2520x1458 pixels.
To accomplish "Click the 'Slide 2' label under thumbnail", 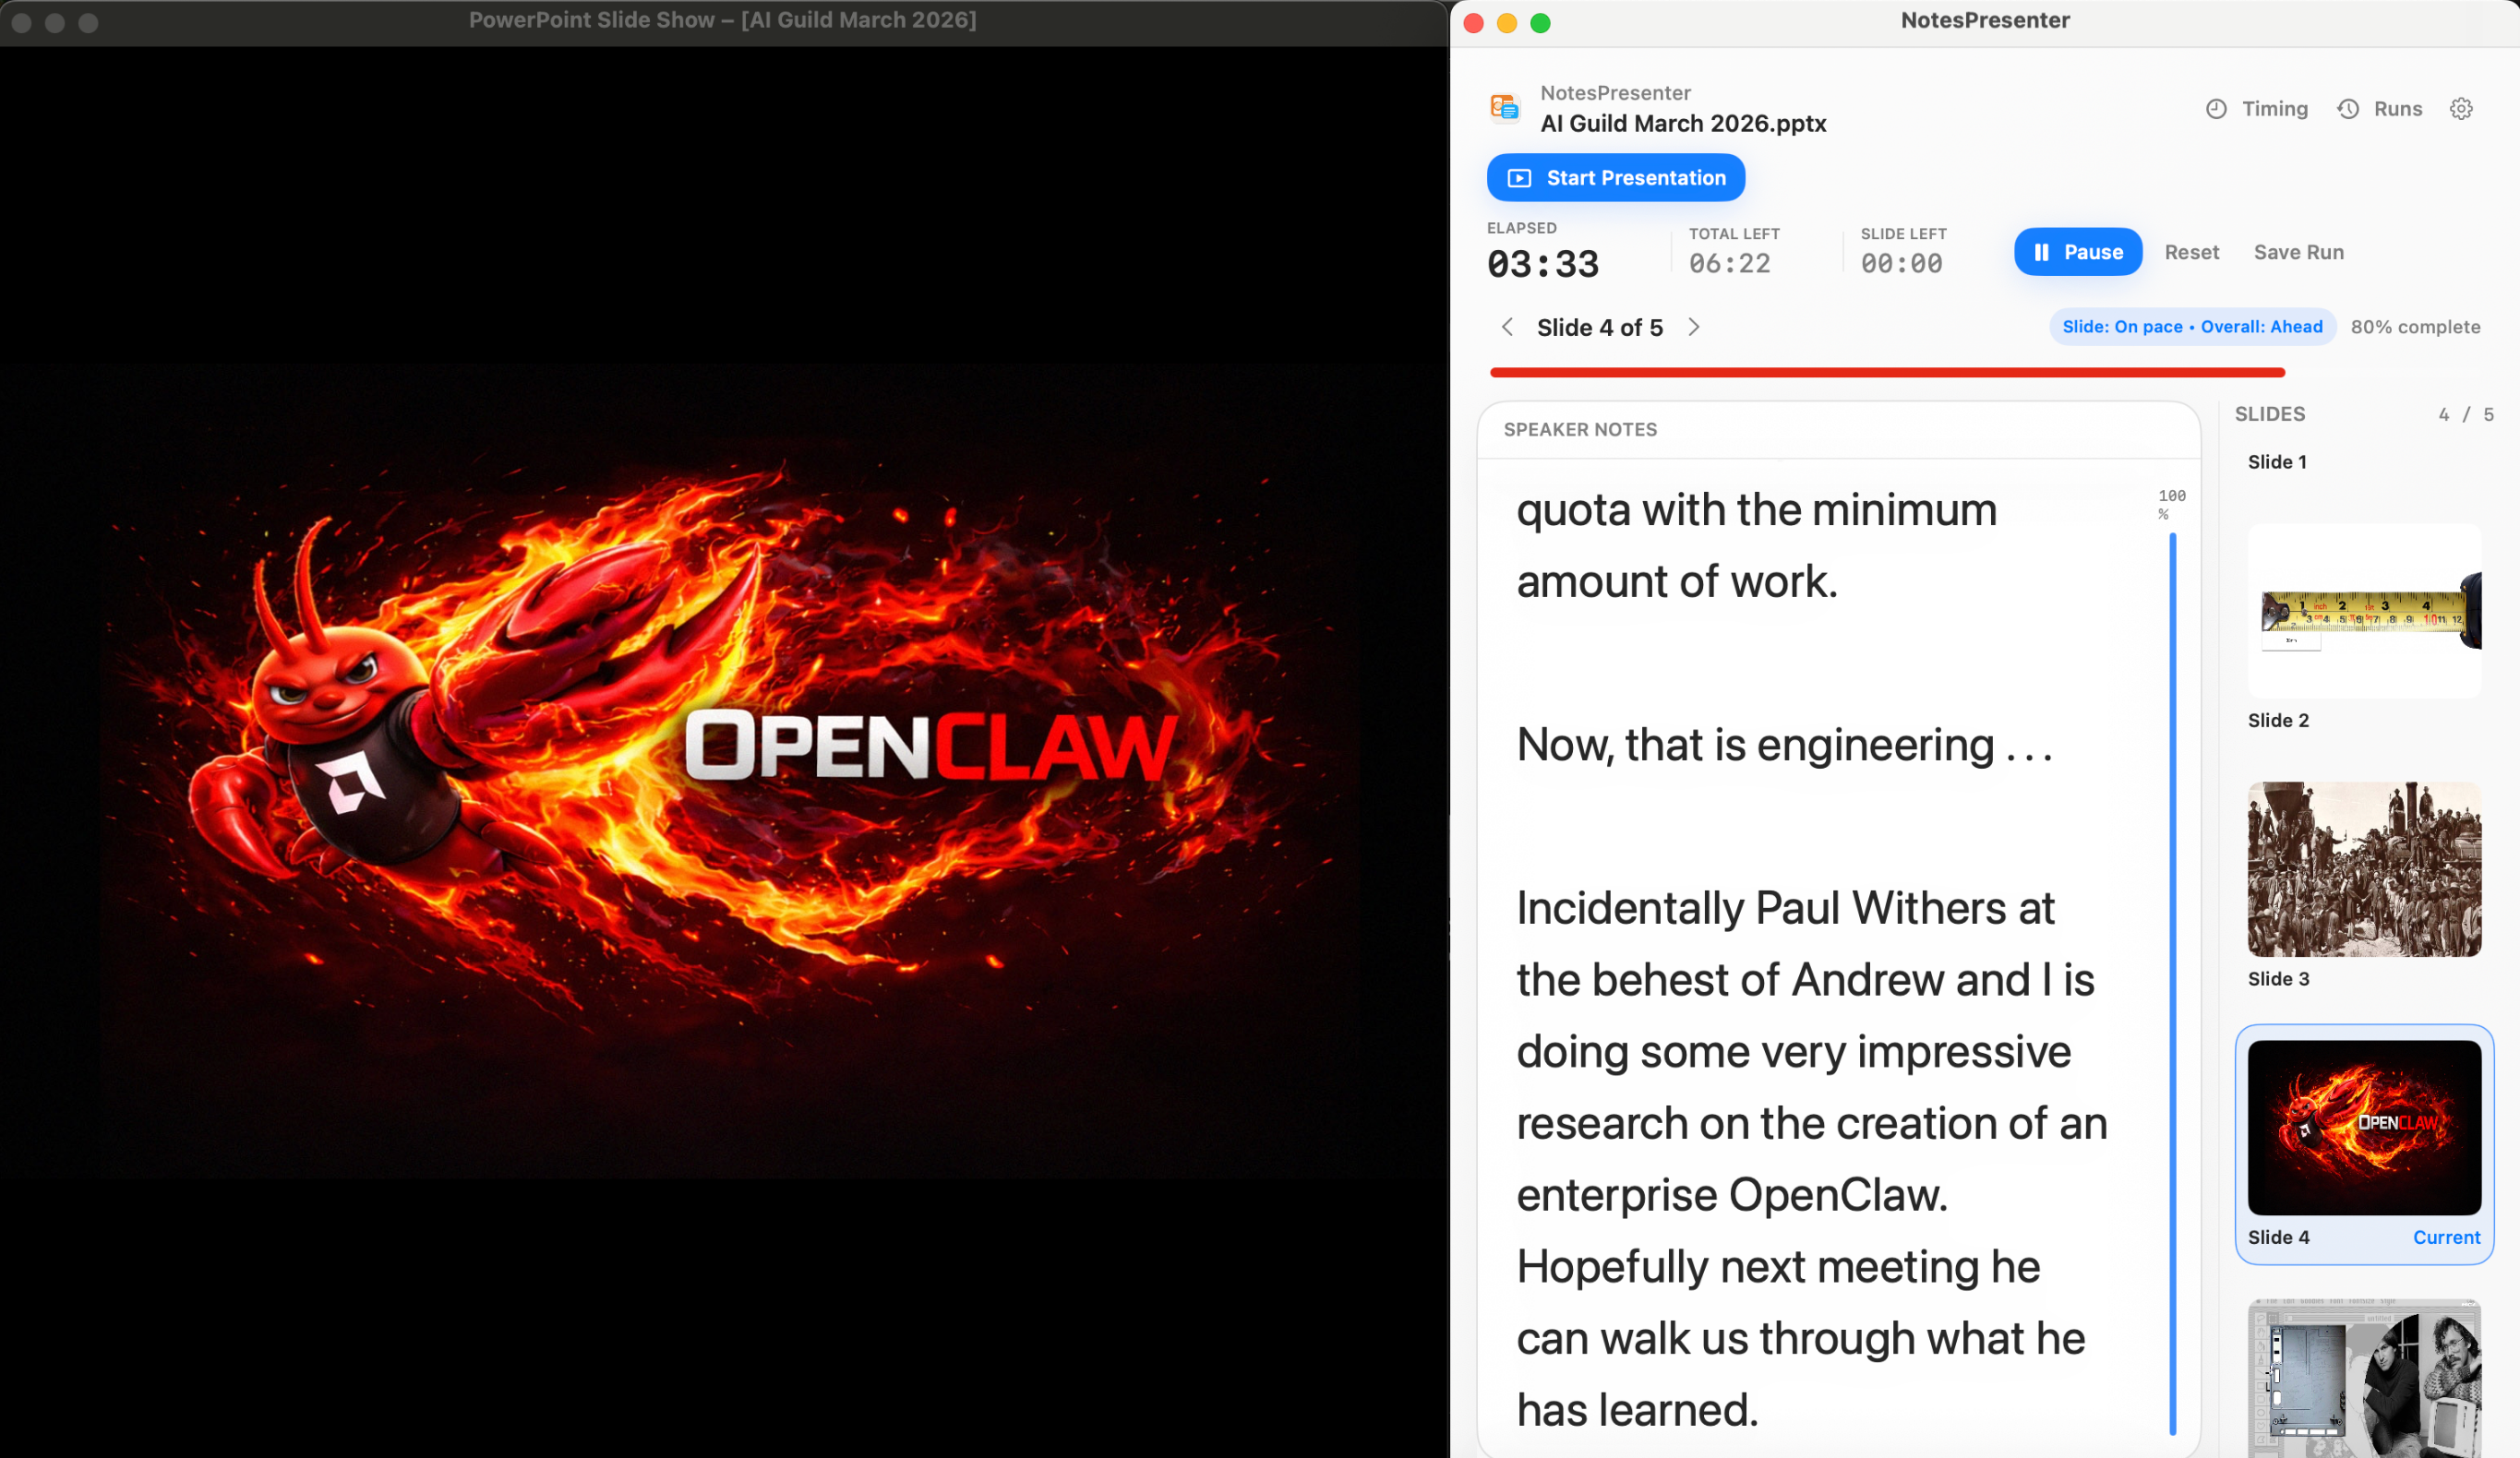I will [x=2278, y=720].
